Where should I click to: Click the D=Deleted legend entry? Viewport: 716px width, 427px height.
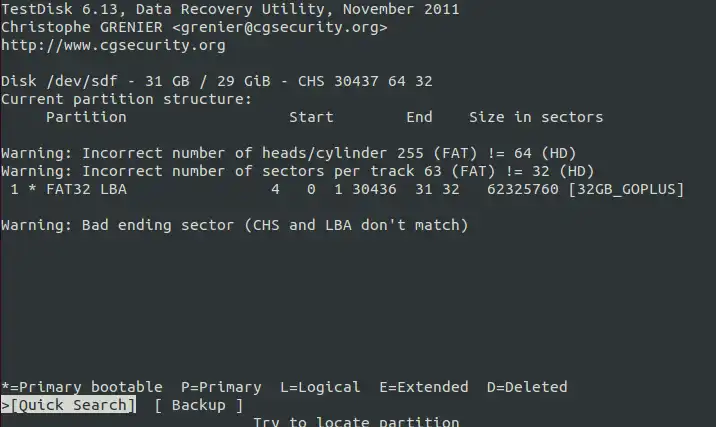point(527,387)
